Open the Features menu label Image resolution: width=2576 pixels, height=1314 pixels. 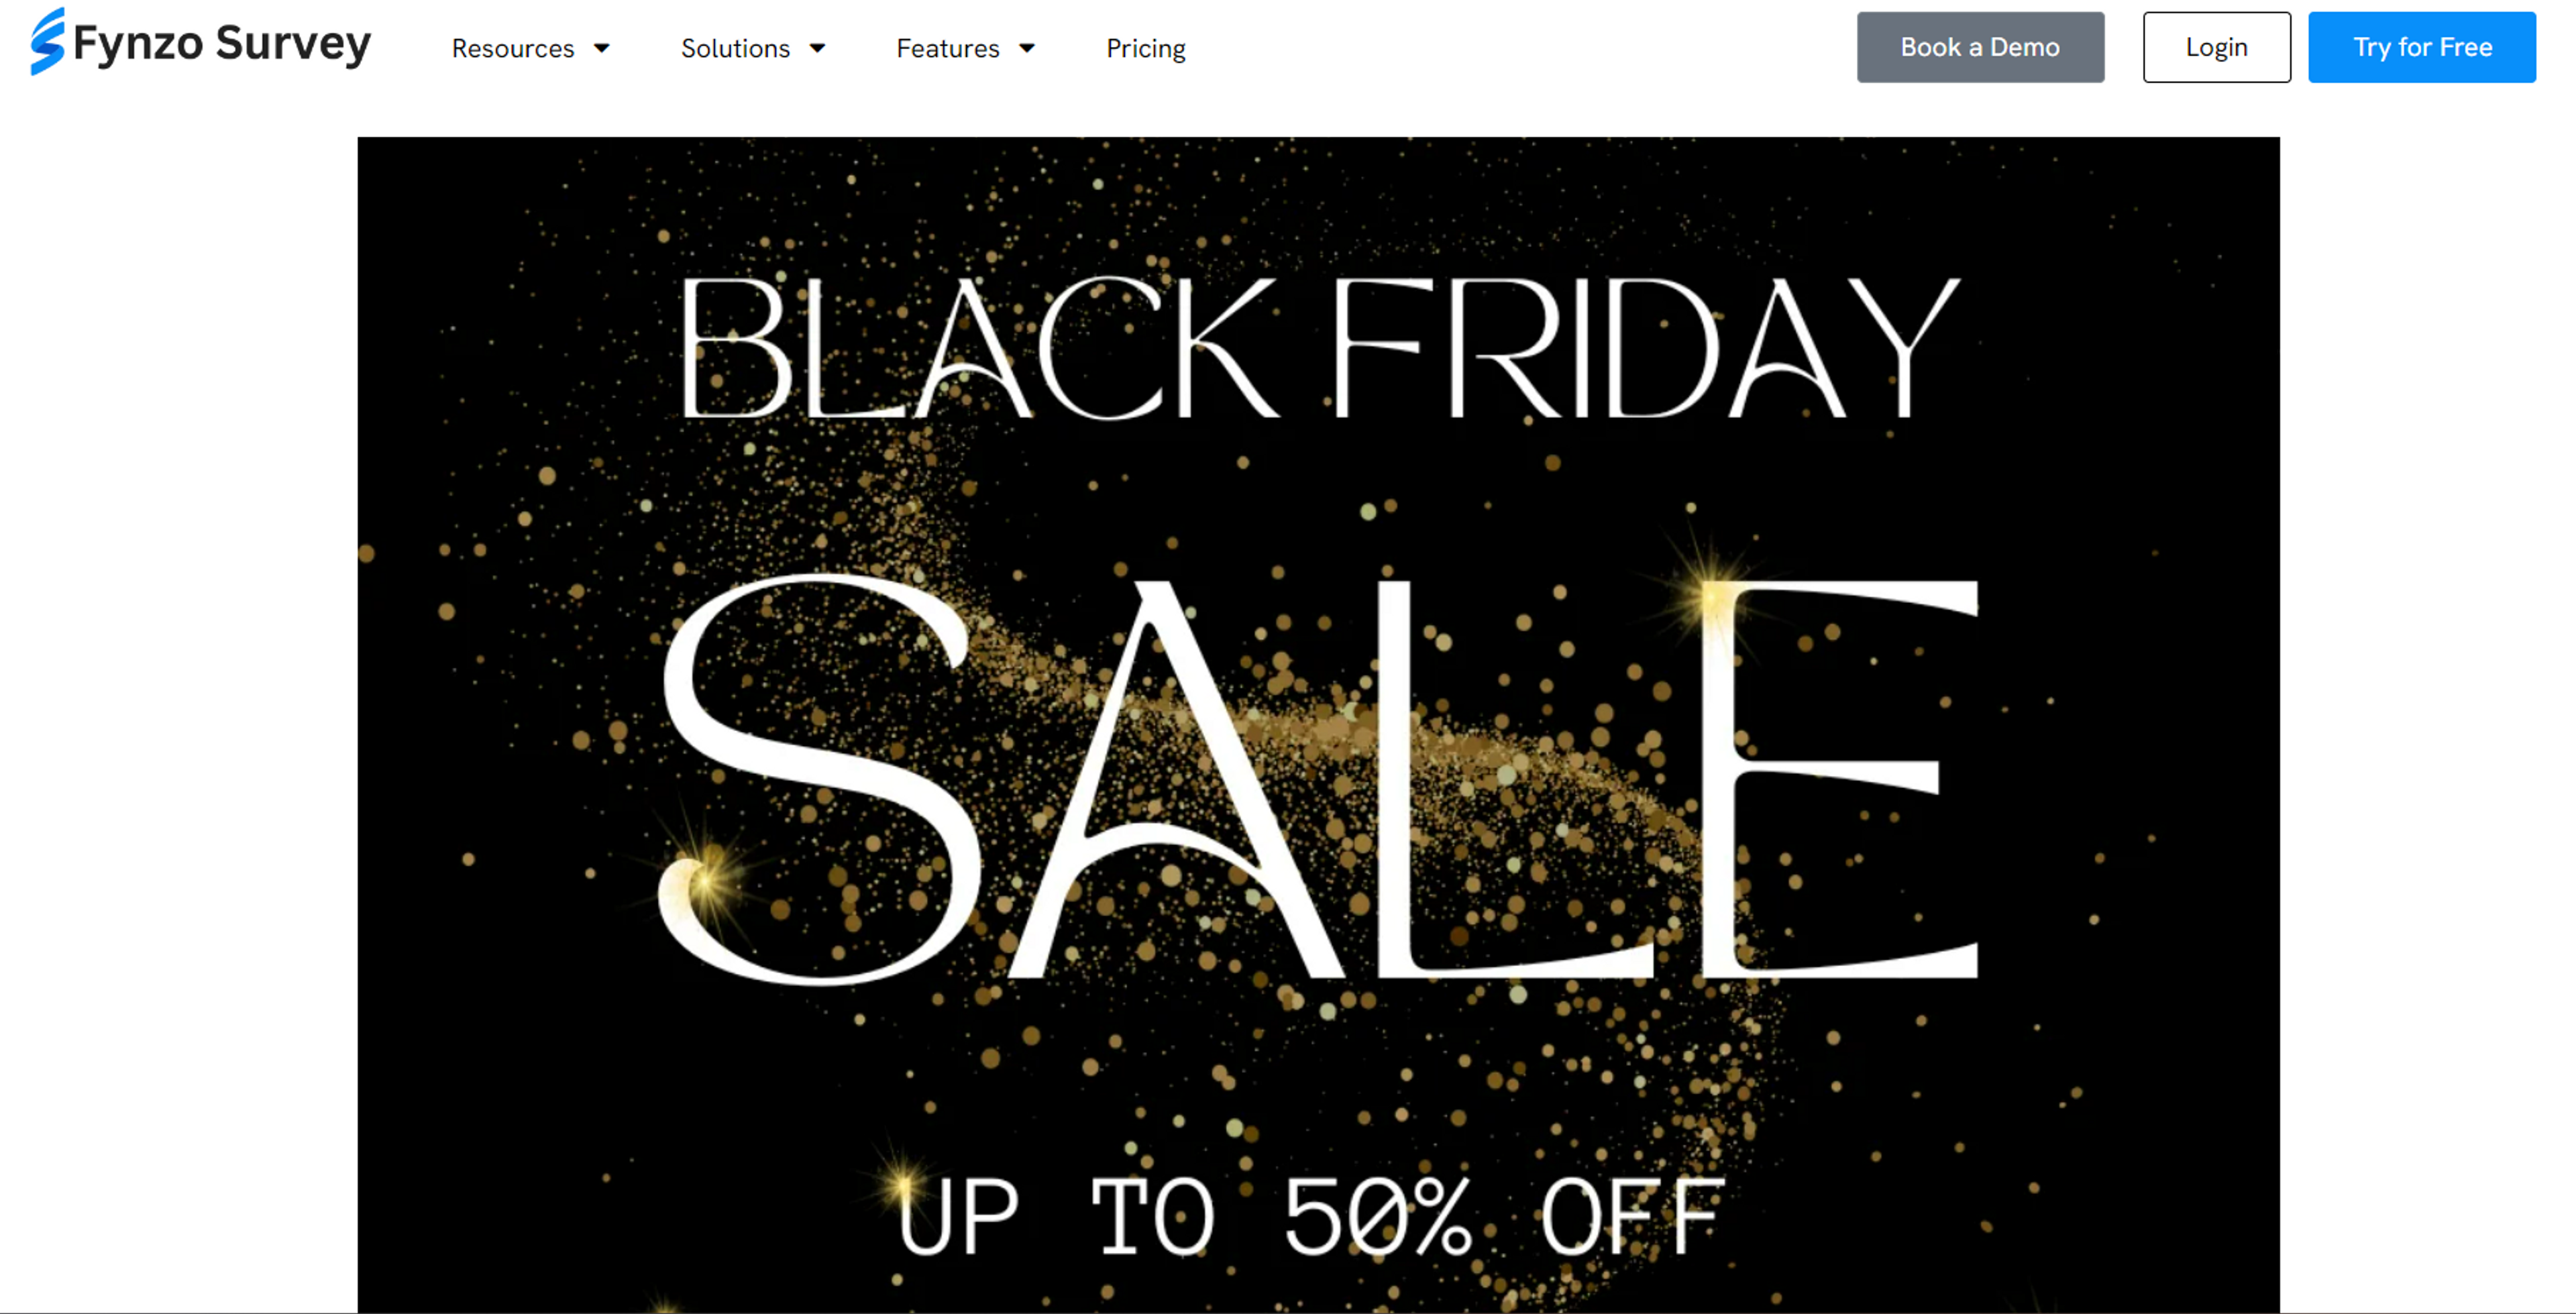[948, 48]
